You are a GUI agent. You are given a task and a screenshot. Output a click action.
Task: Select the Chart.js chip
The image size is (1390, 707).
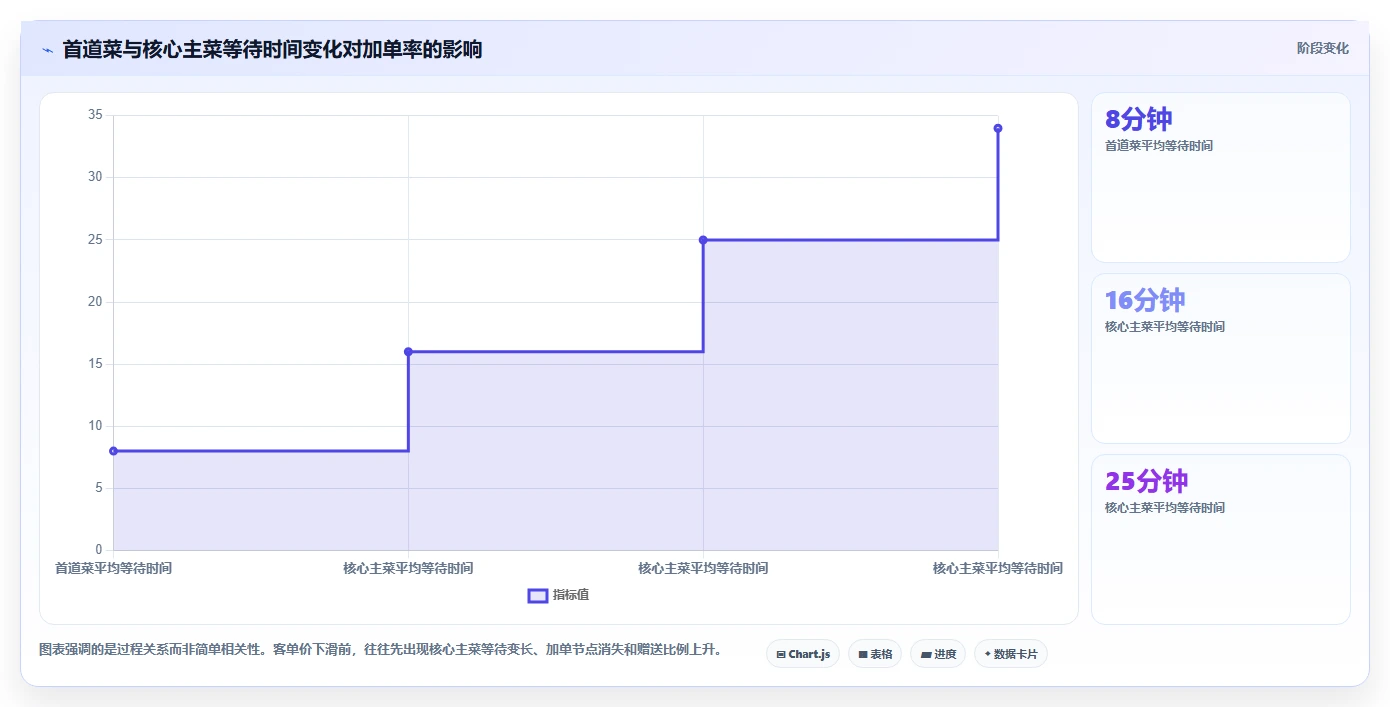803,654
